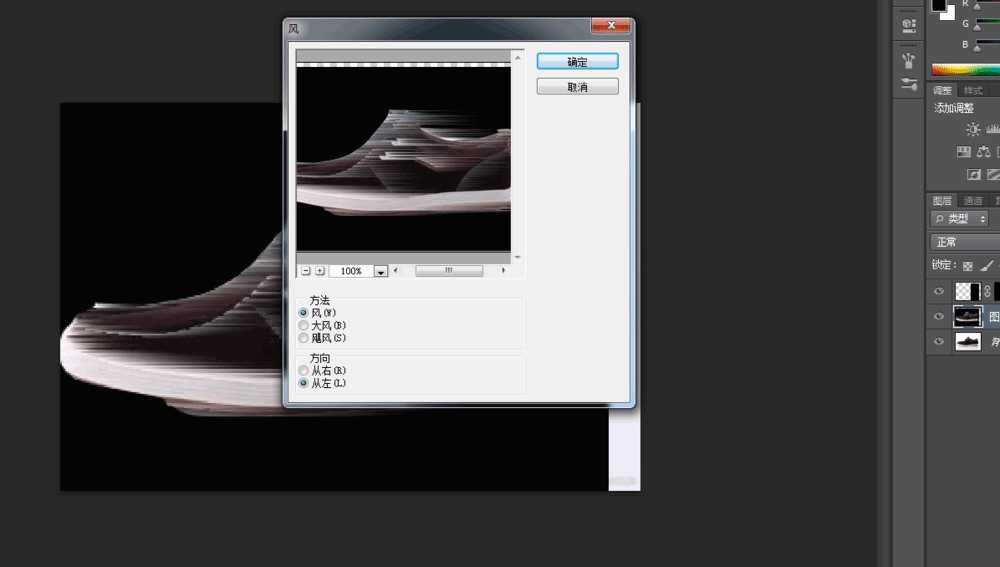The height and width of the screenshot is (567, 1000).
Task: Choose 从右 (From the Right) direction option
Action: pos(304,371)
